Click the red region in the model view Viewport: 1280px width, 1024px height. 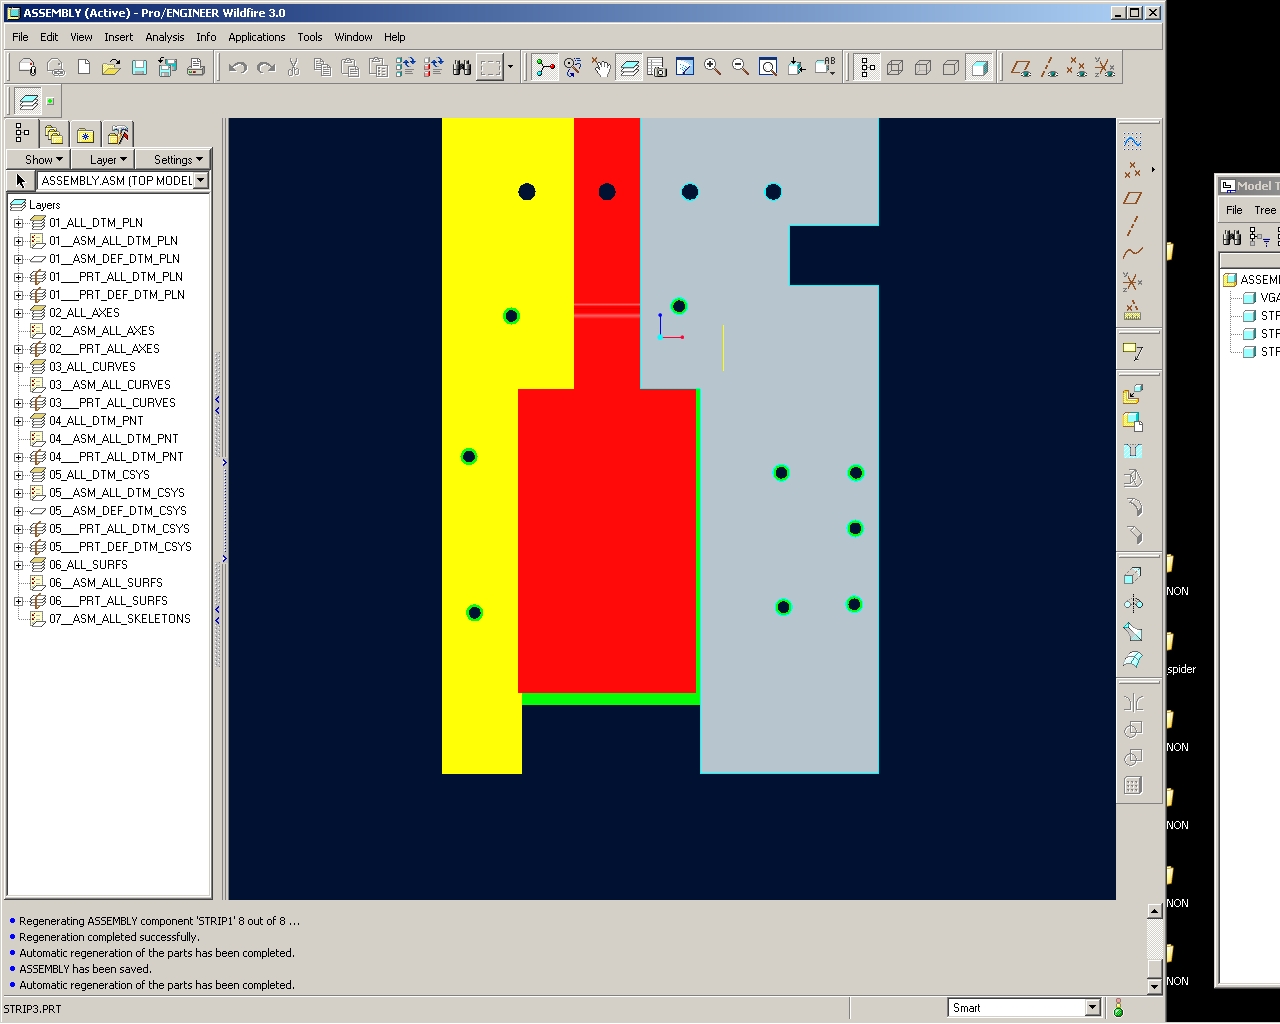click(x=606, y=540)
